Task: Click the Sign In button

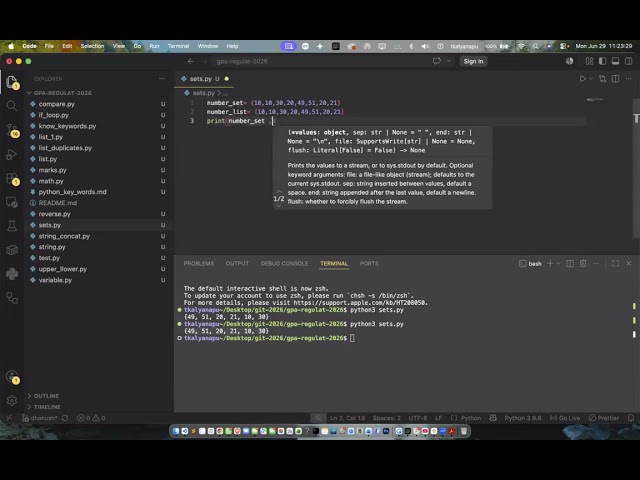Action: click(473, 61)
